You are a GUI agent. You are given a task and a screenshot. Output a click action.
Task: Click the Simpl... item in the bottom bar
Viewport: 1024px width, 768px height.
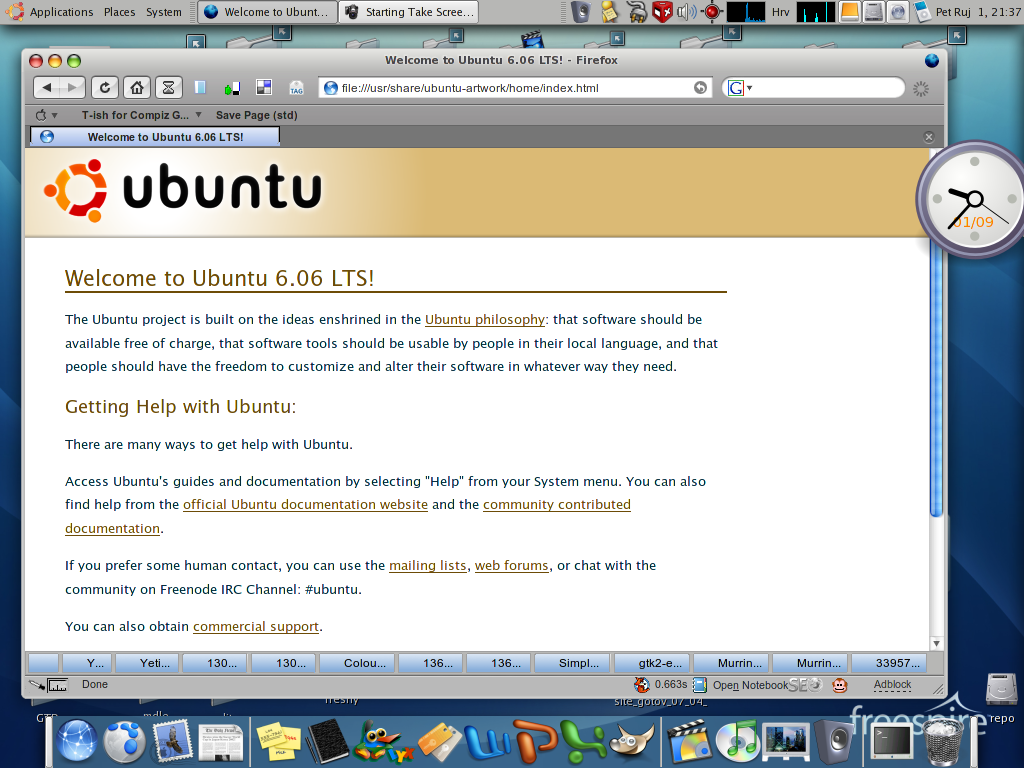click(571, 663)
